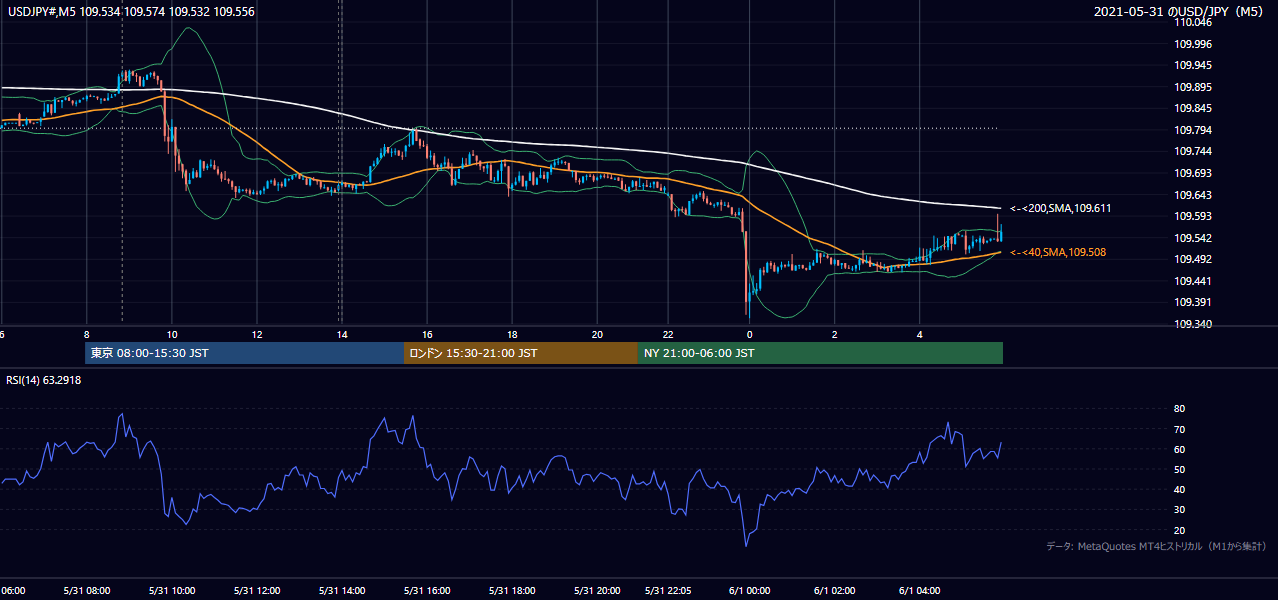The height and width of the screenshot is (600, 1278).
Task: Click the RSI scale value 60
Action: coord(1179,449)
